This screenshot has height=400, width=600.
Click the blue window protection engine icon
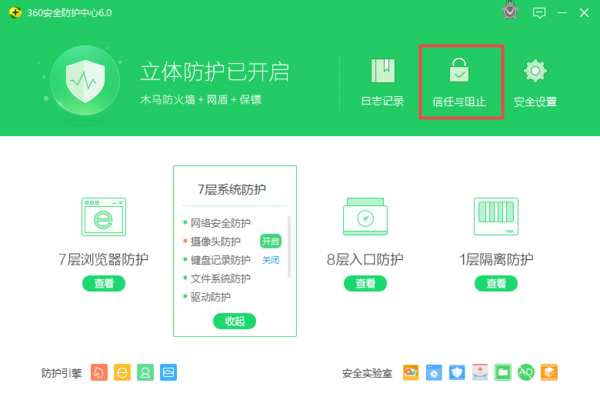tap(168, 372)
